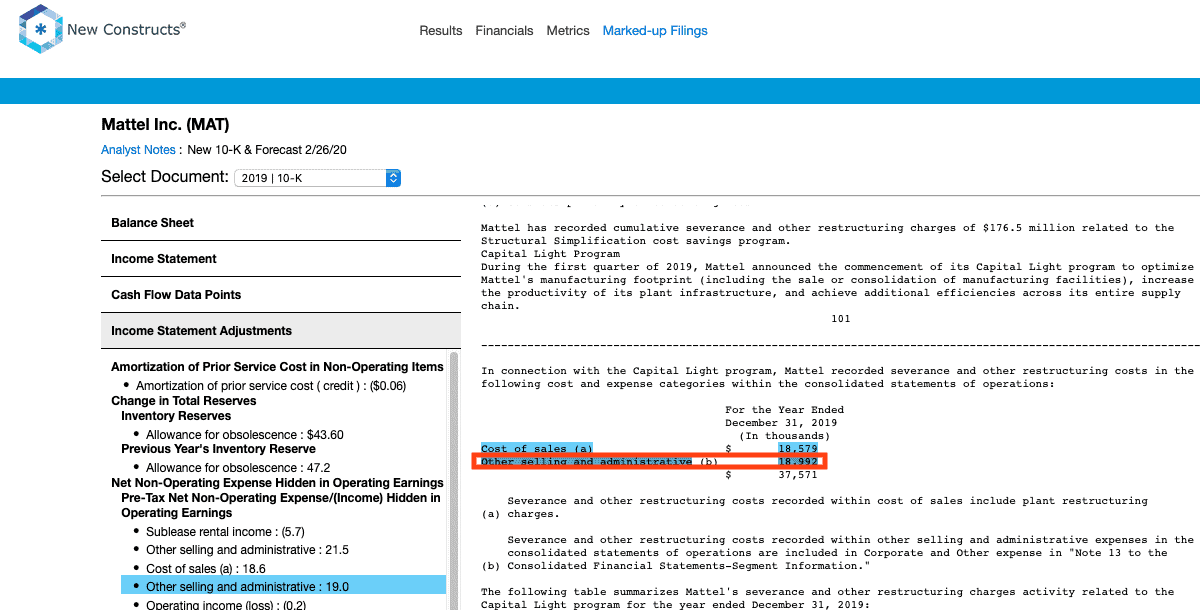
Task: Click the New Constructs hexagon logo icon
Action: click(x=40, y=30)
